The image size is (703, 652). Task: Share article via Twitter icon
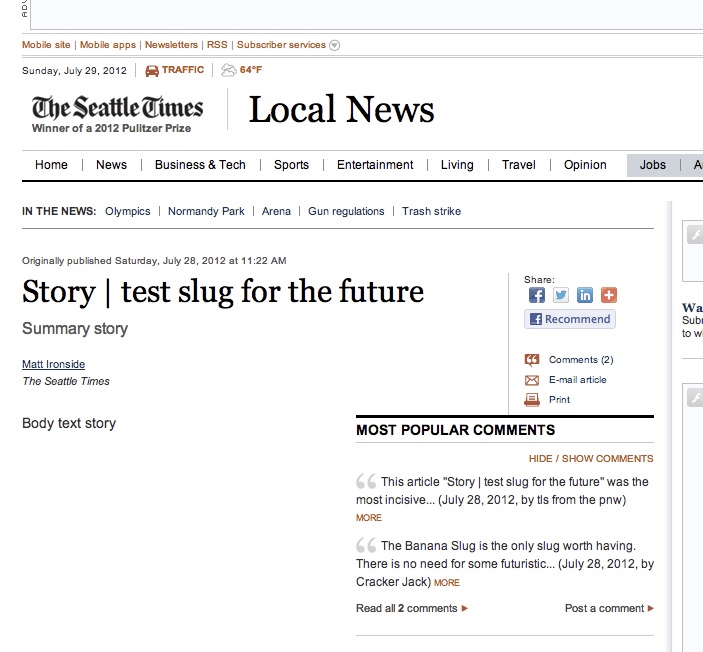point(560,295)
